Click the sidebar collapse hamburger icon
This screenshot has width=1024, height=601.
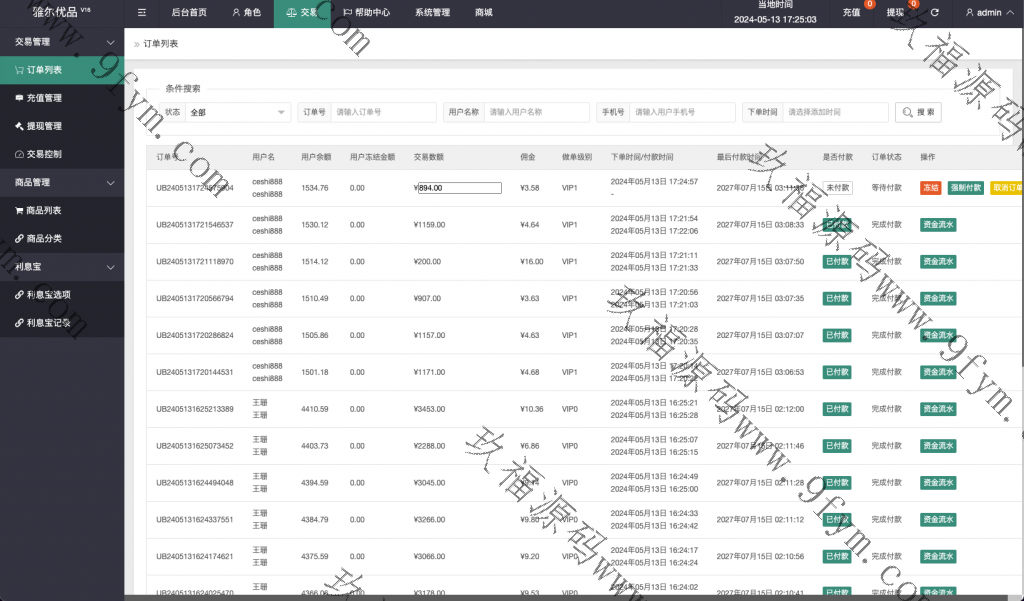click(141, 13)
